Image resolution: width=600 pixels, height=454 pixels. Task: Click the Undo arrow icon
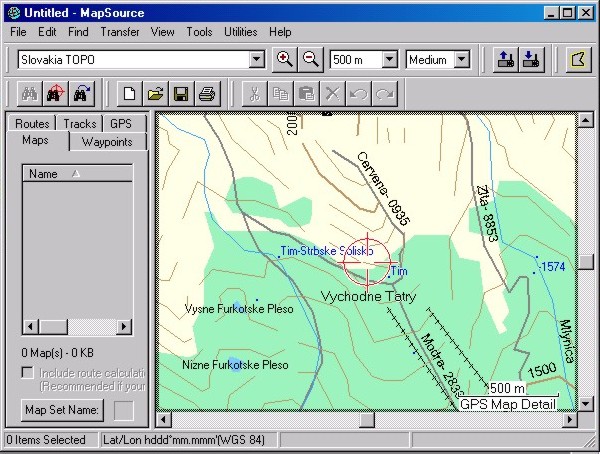[x=359, y=93]
